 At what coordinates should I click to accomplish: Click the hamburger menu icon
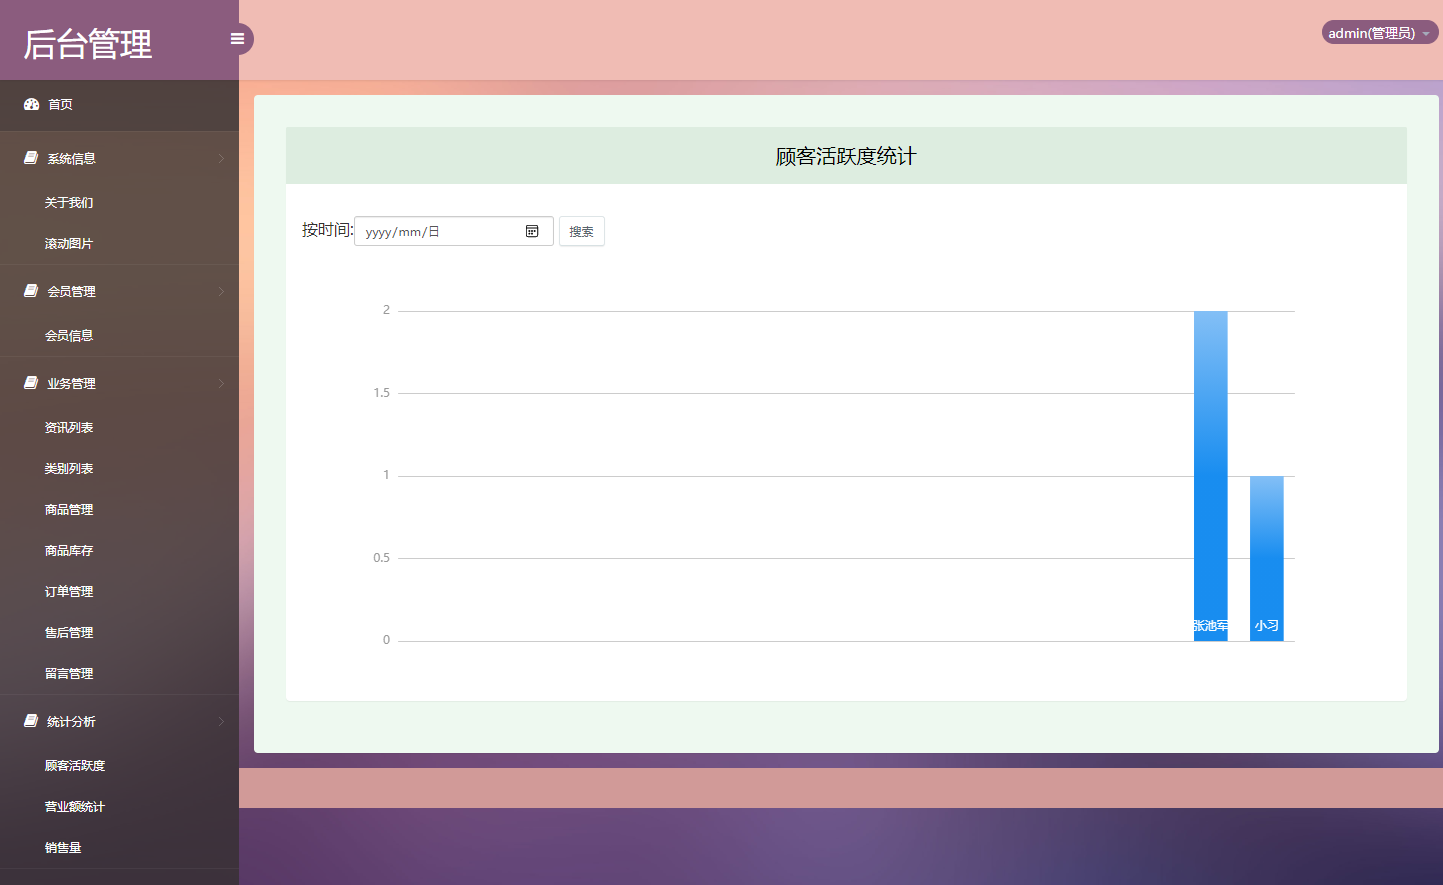tap(237, 38)
